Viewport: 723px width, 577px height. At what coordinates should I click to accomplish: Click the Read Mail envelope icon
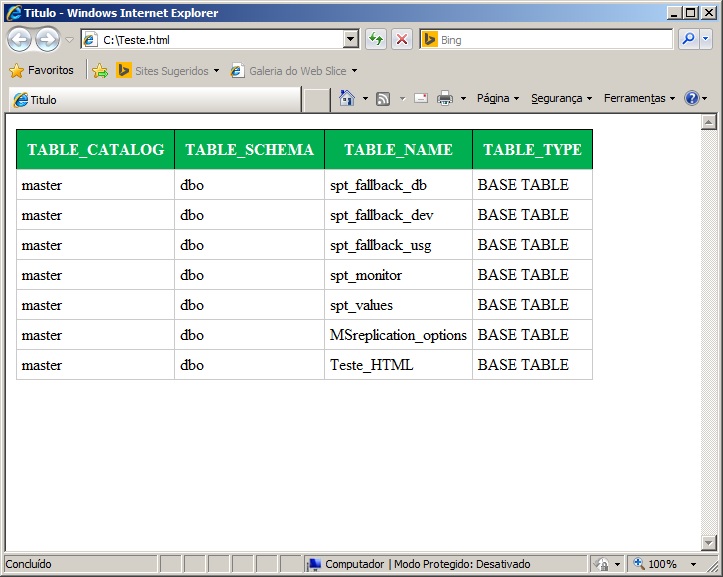point(421,98)
